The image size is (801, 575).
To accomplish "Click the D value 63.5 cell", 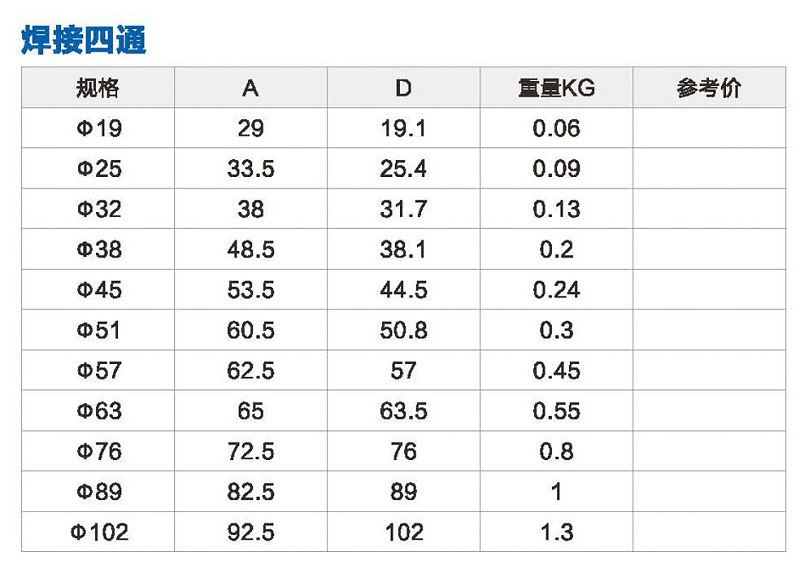I will 404,410.
